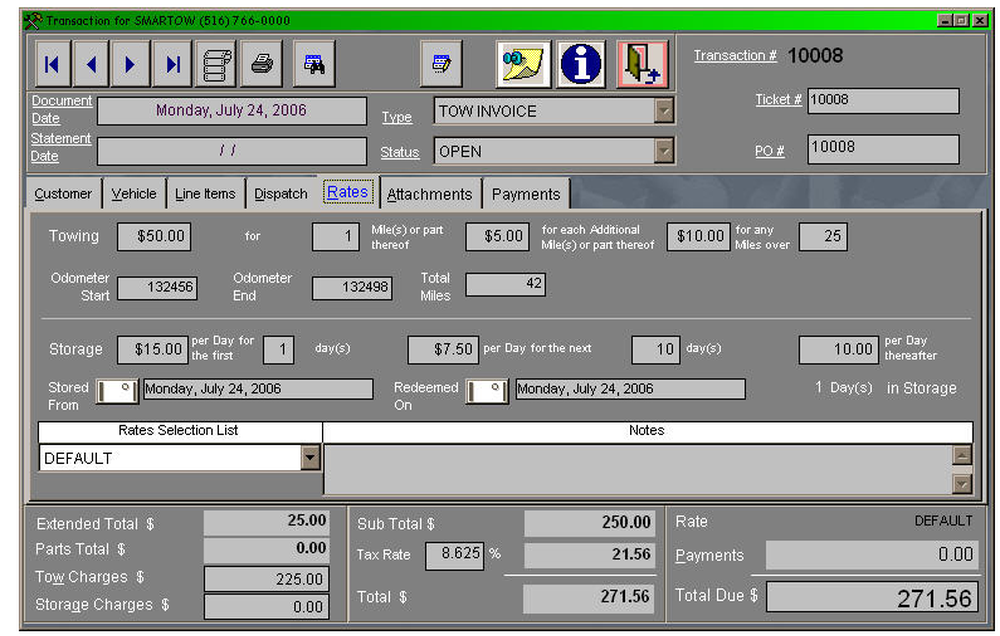Click inside the Tax Rate field
Screen dimensions: 1000x636
click(455, 554)
